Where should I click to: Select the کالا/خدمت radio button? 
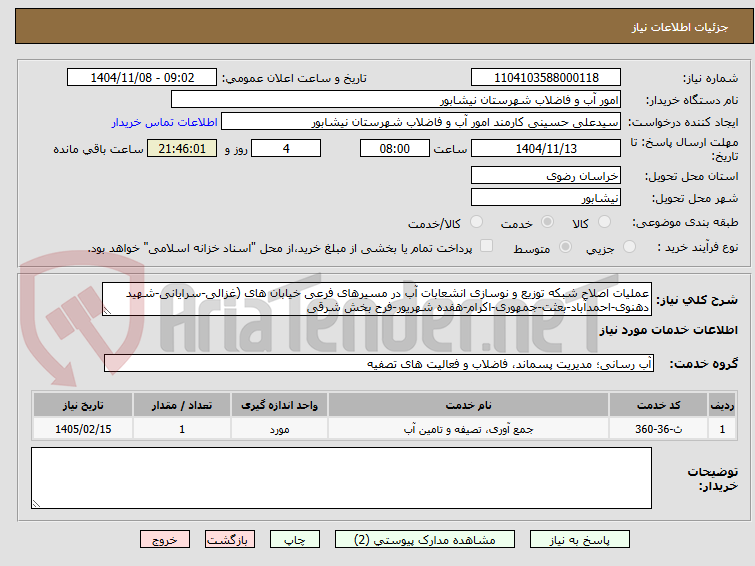click(476, 222)
